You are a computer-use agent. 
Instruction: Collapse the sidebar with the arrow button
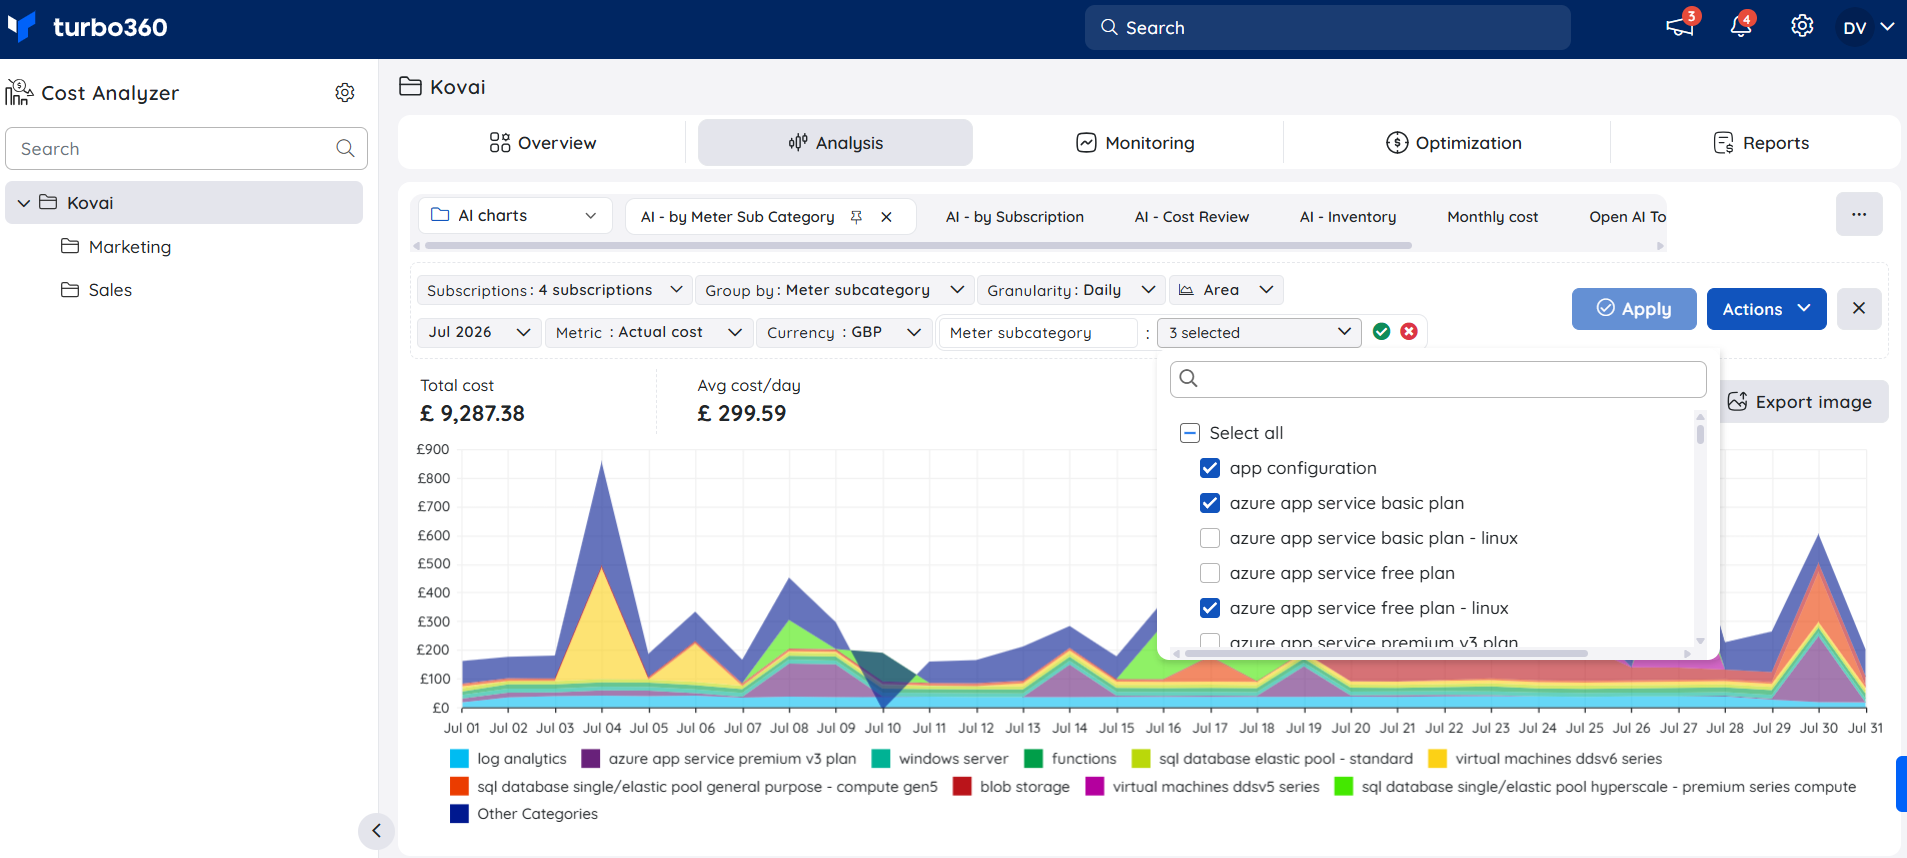pos(376,830)
